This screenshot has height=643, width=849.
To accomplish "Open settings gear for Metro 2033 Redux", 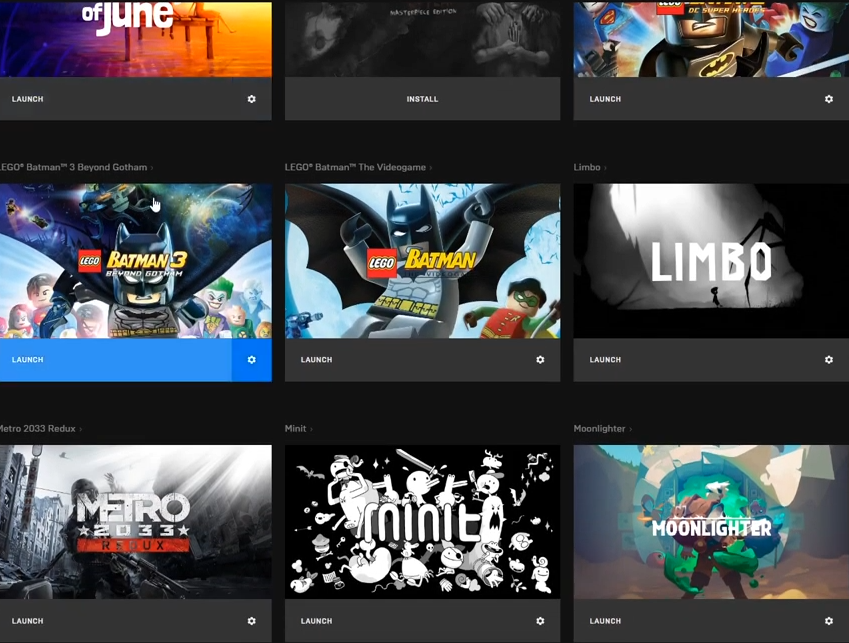I will click(251, 621).
